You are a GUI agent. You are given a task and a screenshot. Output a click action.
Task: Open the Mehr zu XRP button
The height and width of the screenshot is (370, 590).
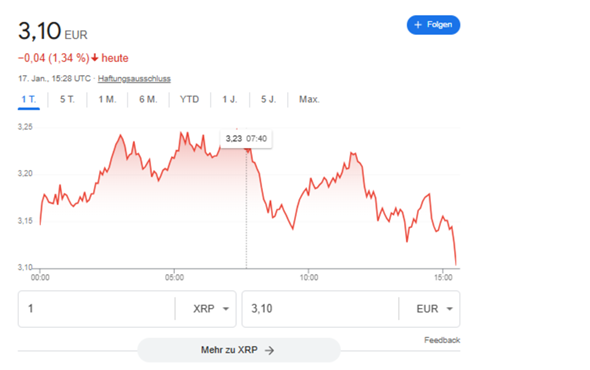point(239,350)
